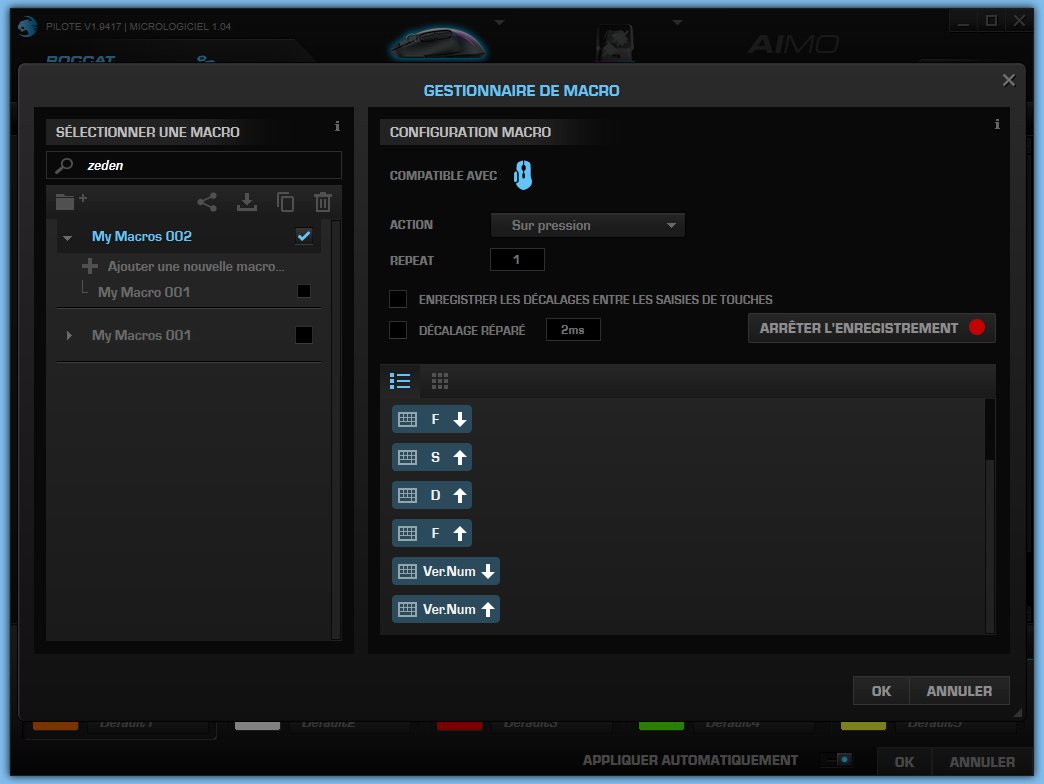The height and width of the screenshot is (784, 1044).
Task: Click Annuler in macro manager dialog
Action: point(959,691)
